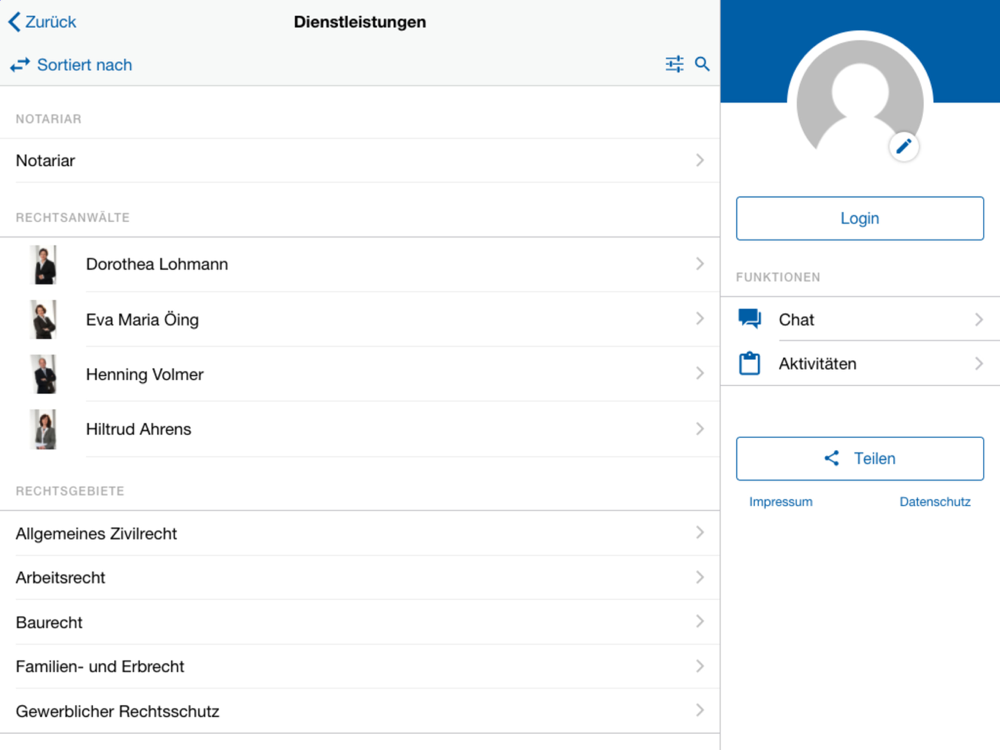Open Allgemeines Zivilrecht
Screen dimensions: 1000x750
coord(360,533)
